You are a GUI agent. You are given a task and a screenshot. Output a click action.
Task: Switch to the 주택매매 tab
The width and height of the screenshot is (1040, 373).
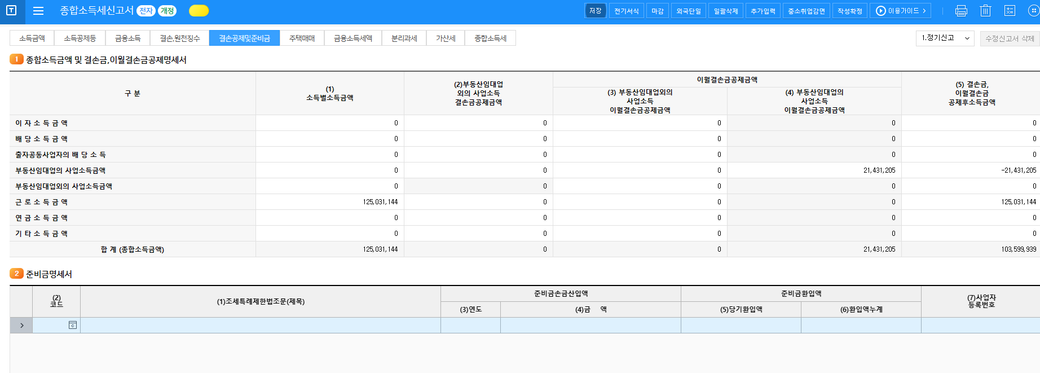point(302,38)
